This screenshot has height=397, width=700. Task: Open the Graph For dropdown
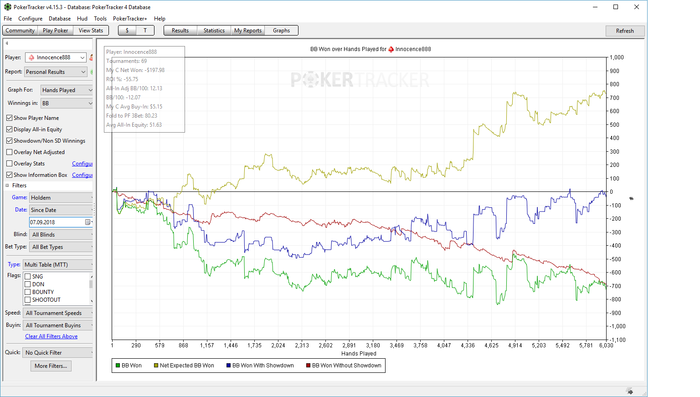[x=67, y=90]
